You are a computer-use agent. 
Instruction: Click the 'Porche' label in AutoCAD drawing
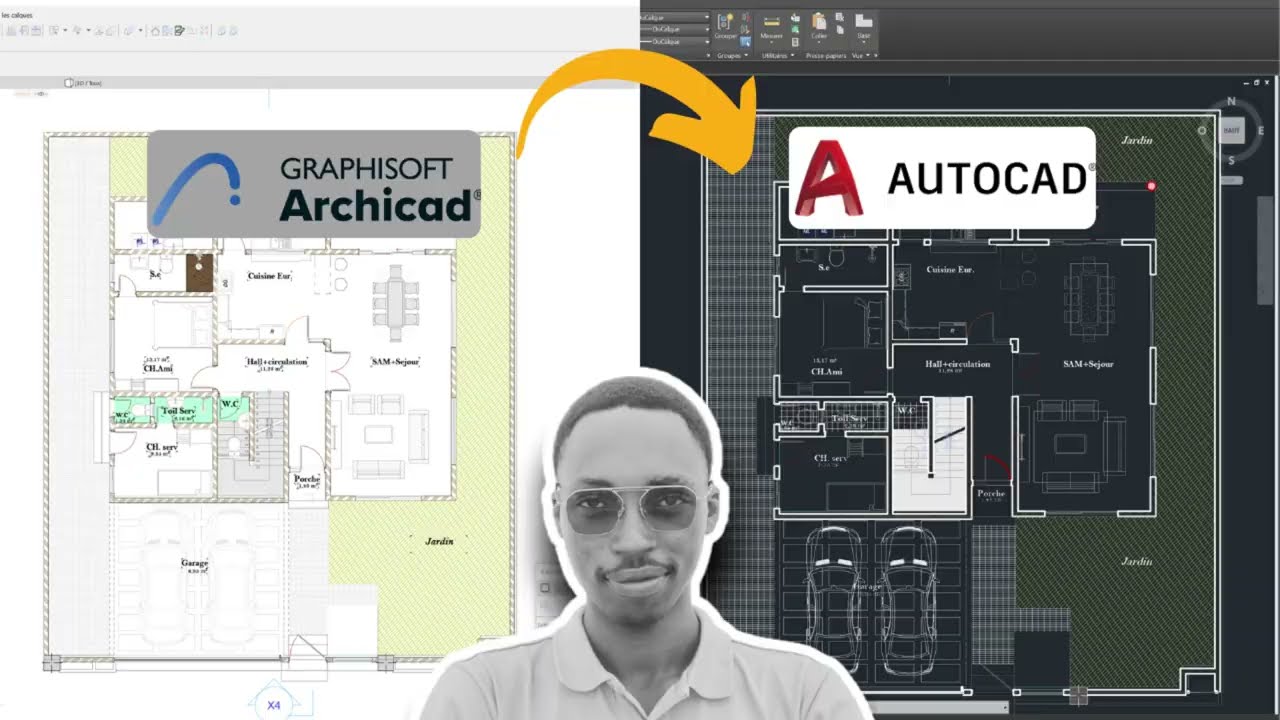pos(991,493)
